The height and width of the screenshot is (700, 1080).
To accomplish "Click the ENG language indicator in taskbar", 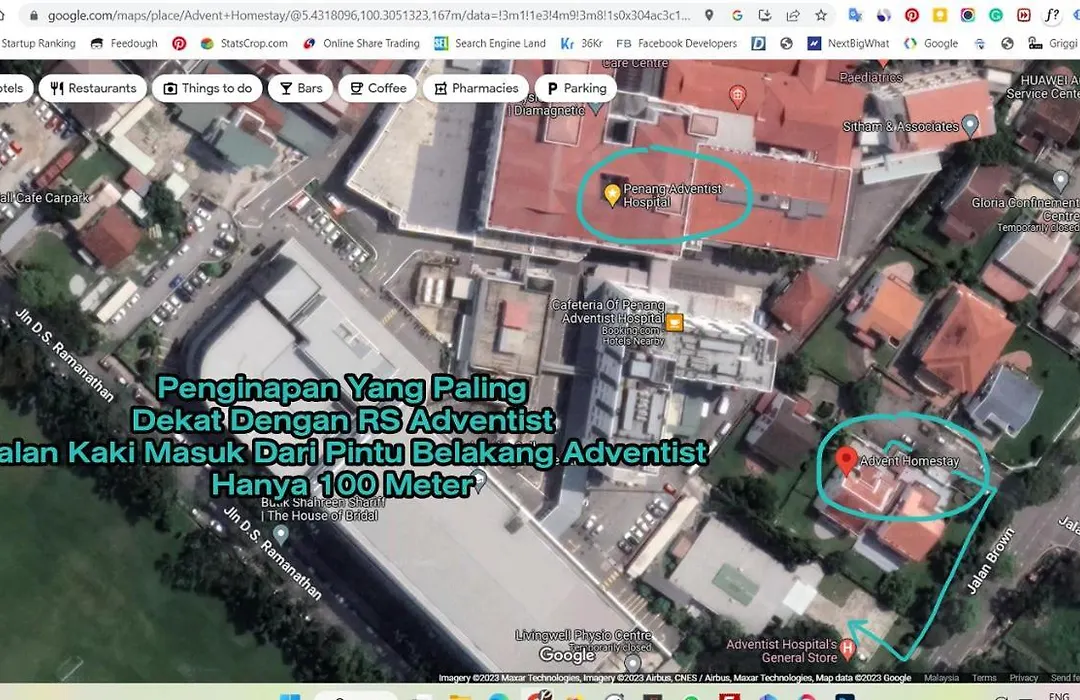I will pyautogui.click(x=1059, y=696).
